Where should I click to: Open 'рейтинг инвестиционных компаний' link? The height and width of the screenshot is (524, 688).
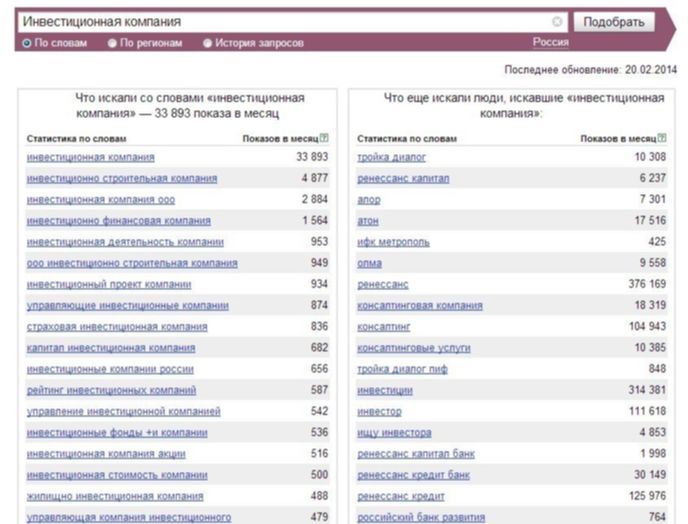click(111, 390)
